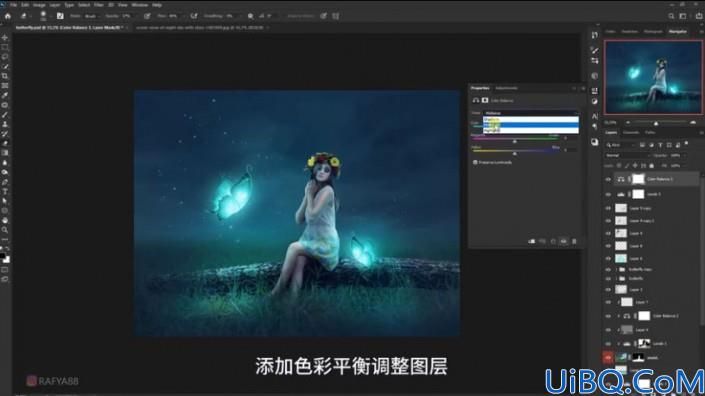705x396 pixels.
Task: Click the Navigator zoom out button
Action: (628, 122)
